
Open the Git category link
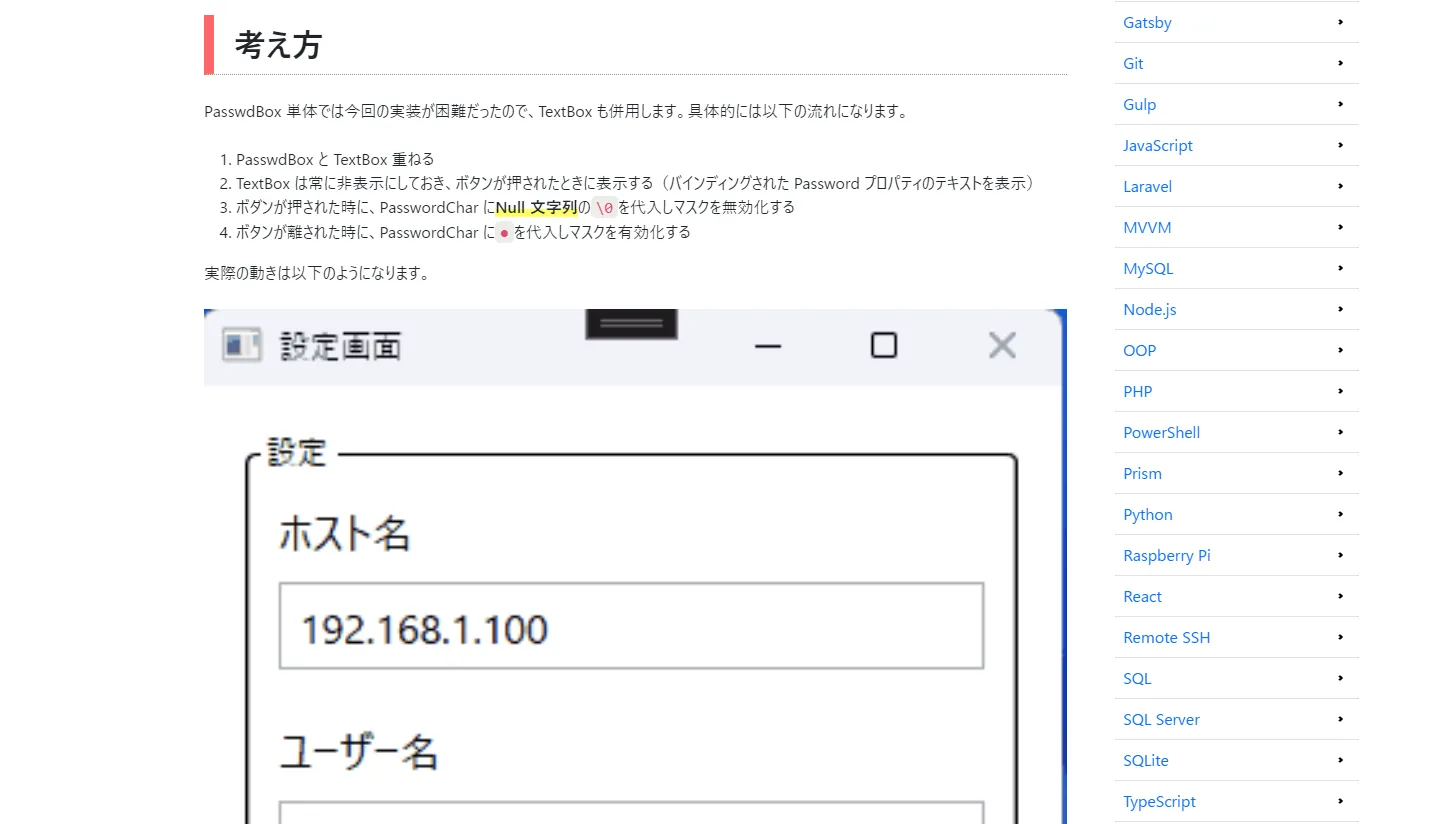(1133, 63)
